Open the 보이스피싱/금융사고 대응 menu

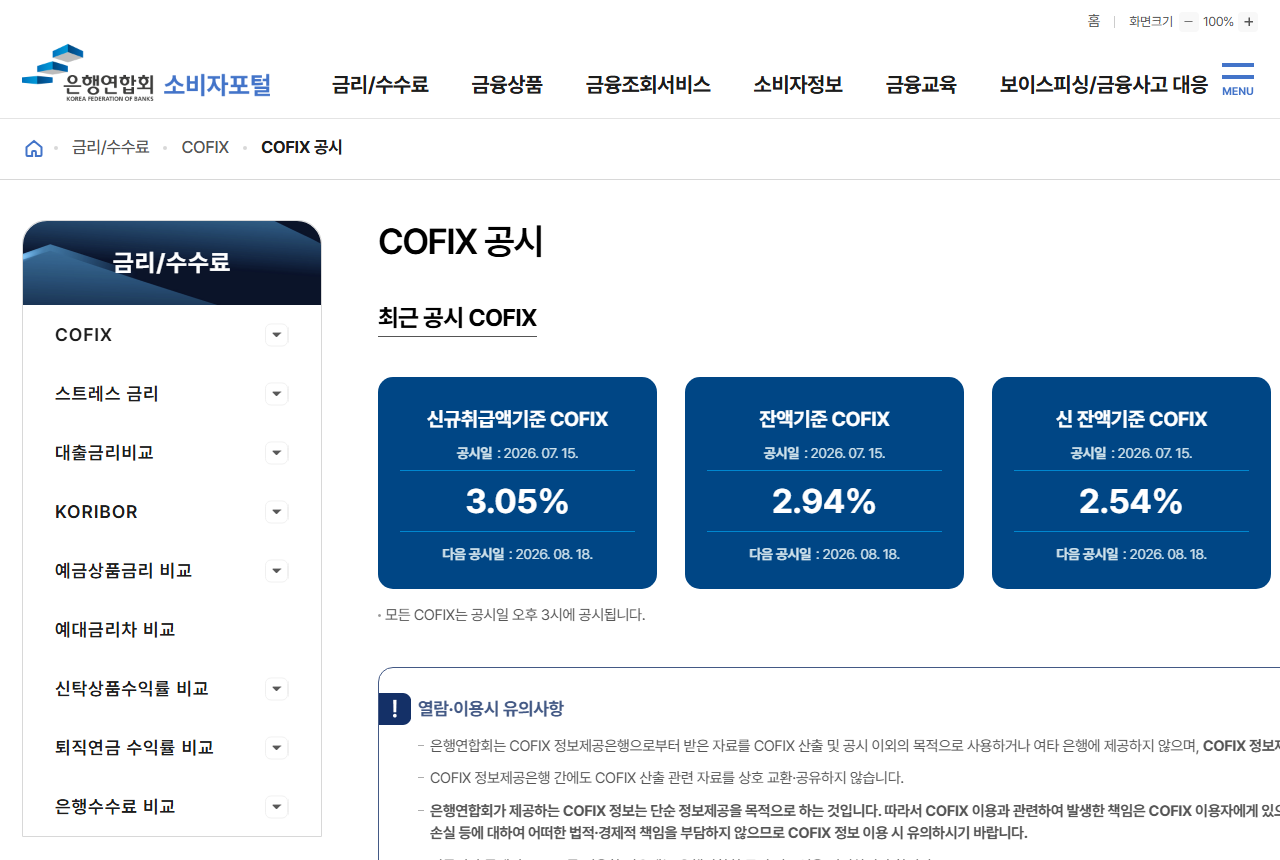pyautogui.click(x=1104, y=85)
